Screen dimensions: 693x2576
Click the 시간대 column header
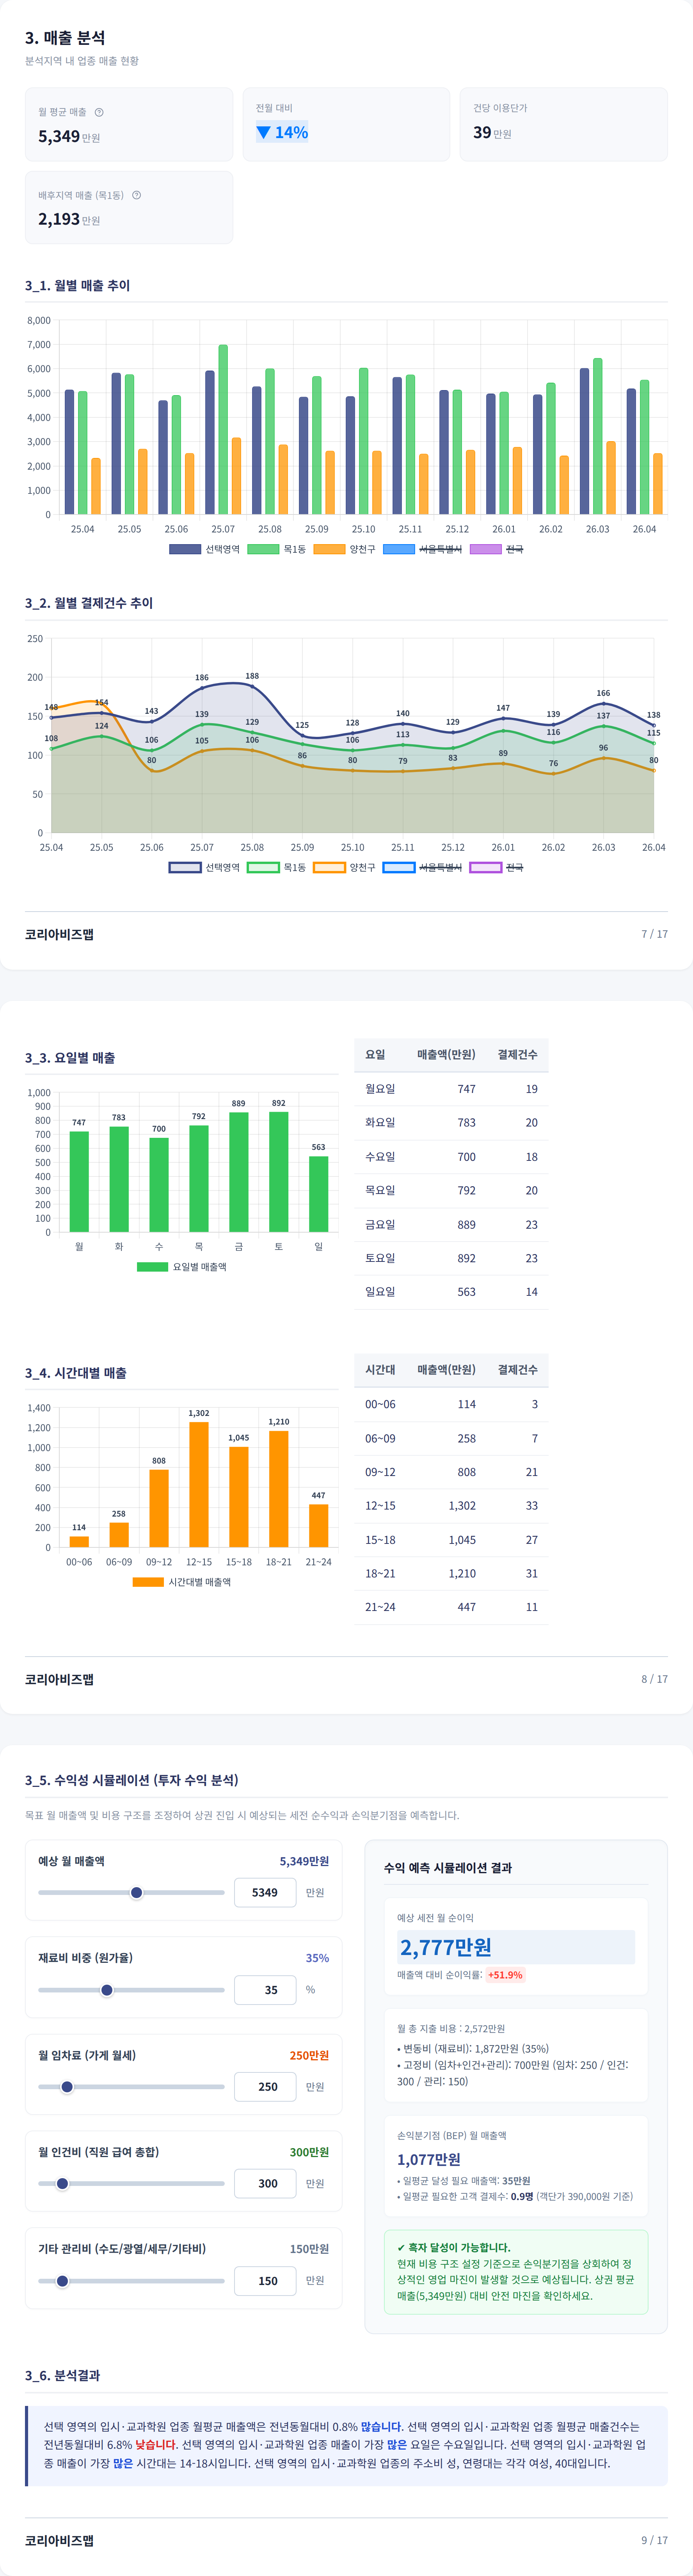[380, 1370]
